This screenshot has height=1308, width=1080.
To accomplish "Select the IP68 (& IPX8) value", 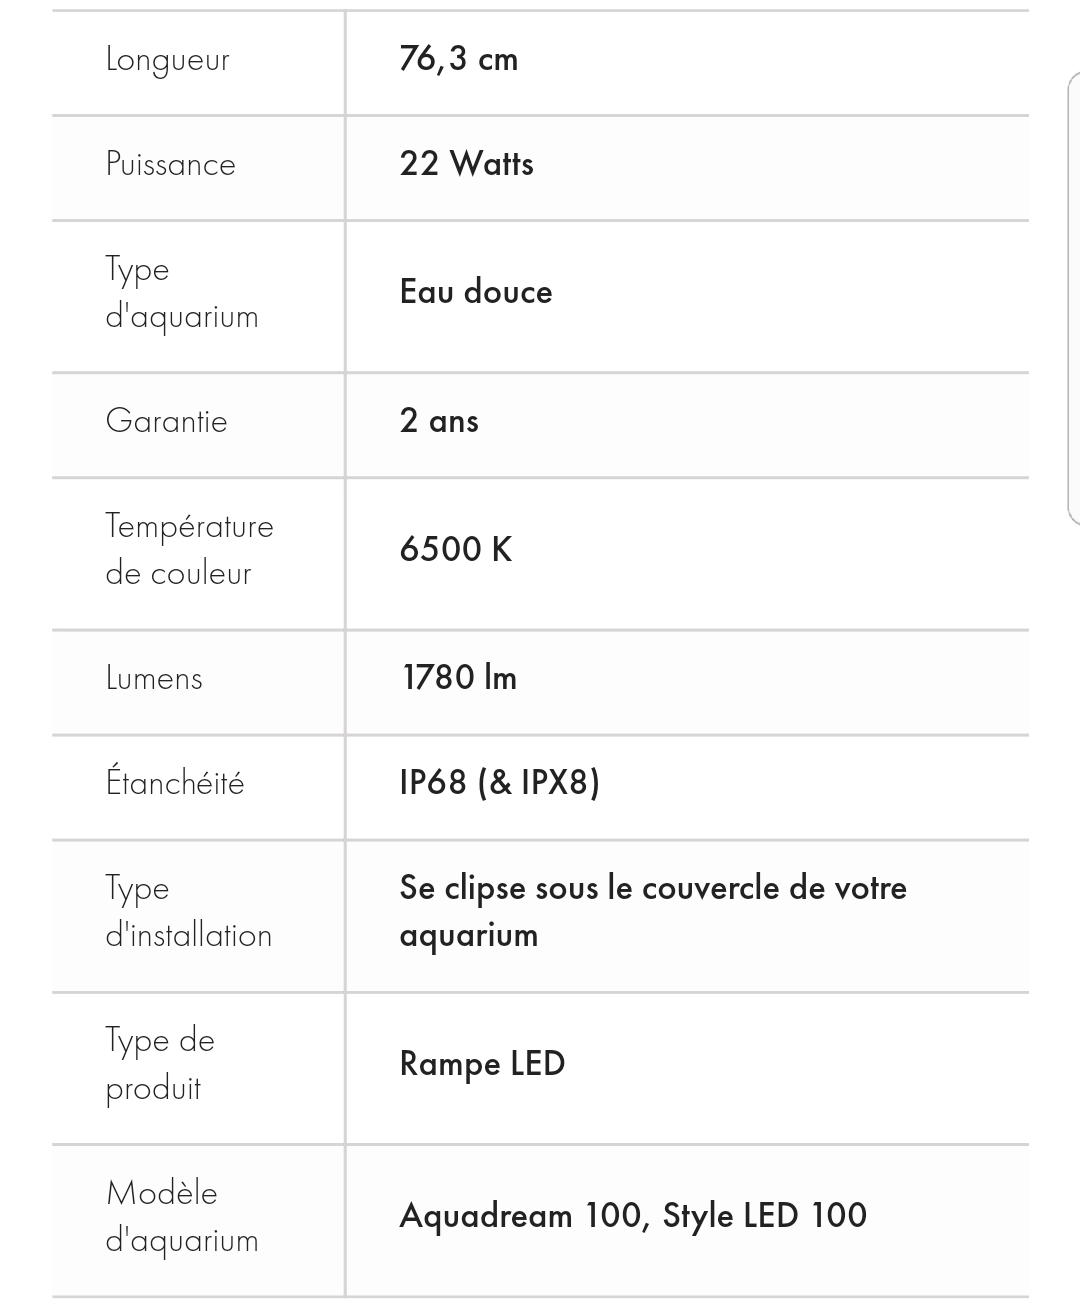I will tap(499, 782).
